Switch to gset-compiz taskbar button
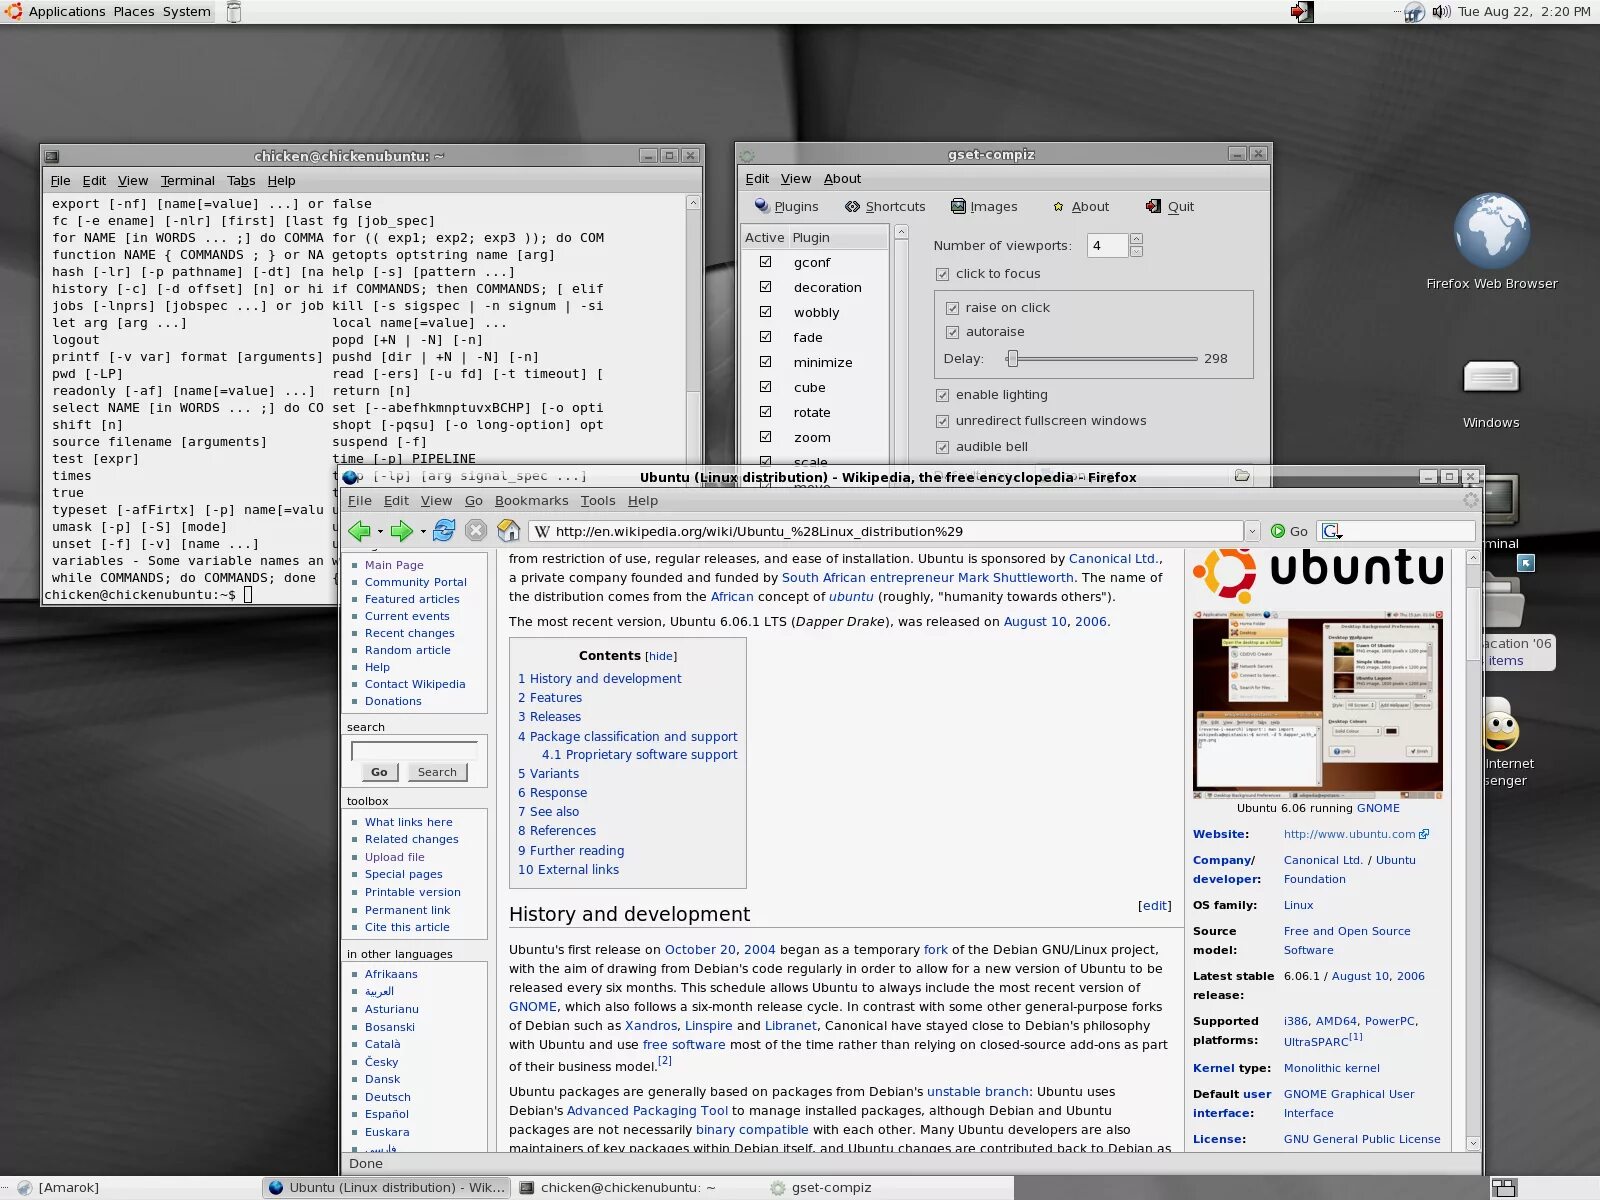 (830, 1188)
